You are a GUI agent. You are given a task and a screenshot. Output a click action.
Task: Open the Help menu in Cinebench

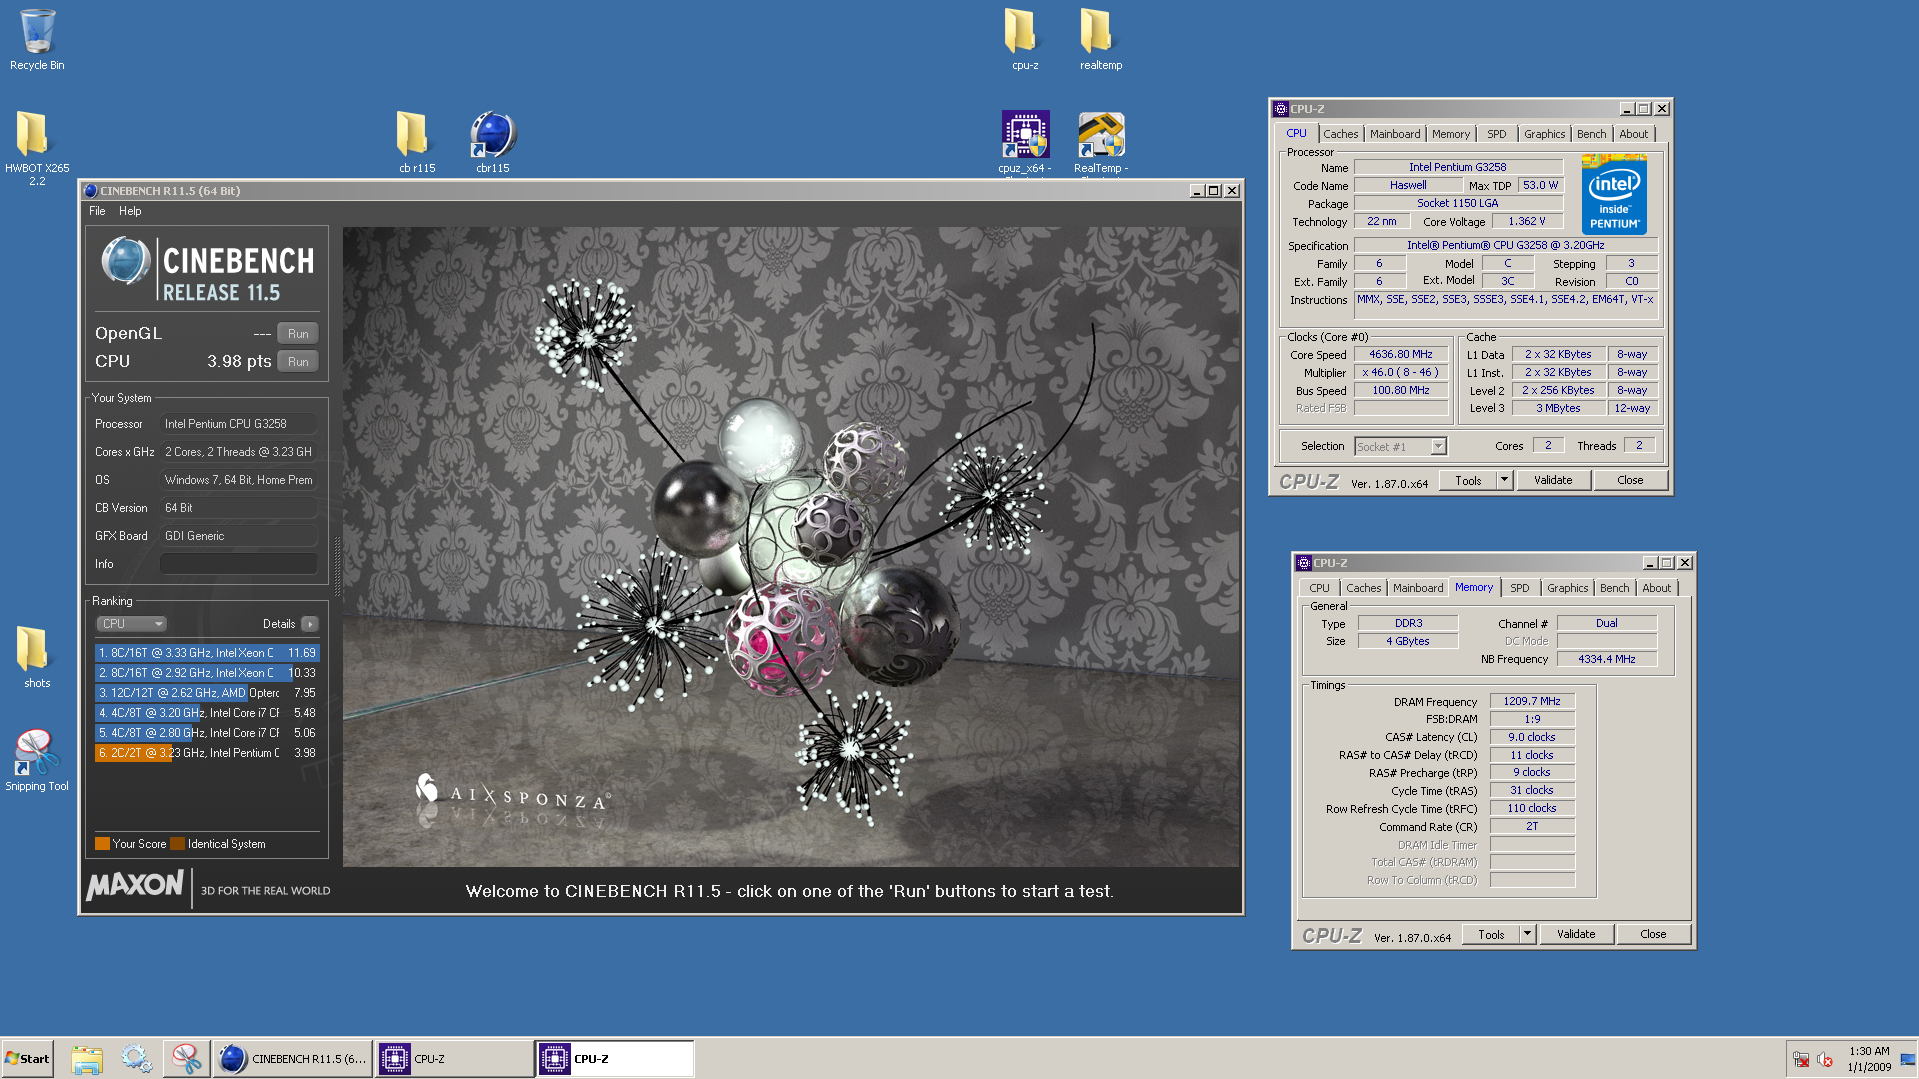(x=130, y=211)
